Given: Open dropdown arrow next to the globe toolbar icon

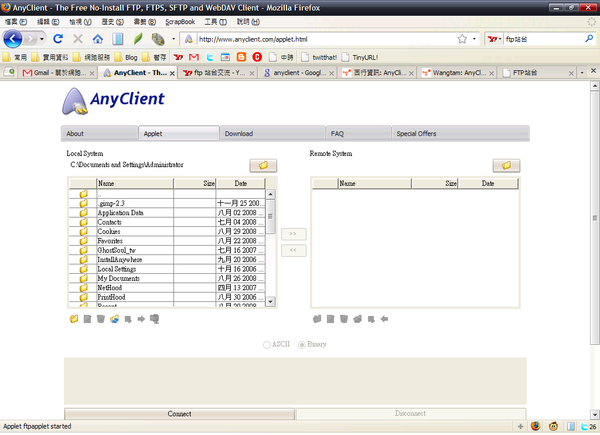Looking at the screenshot, I should click(173, 39).
